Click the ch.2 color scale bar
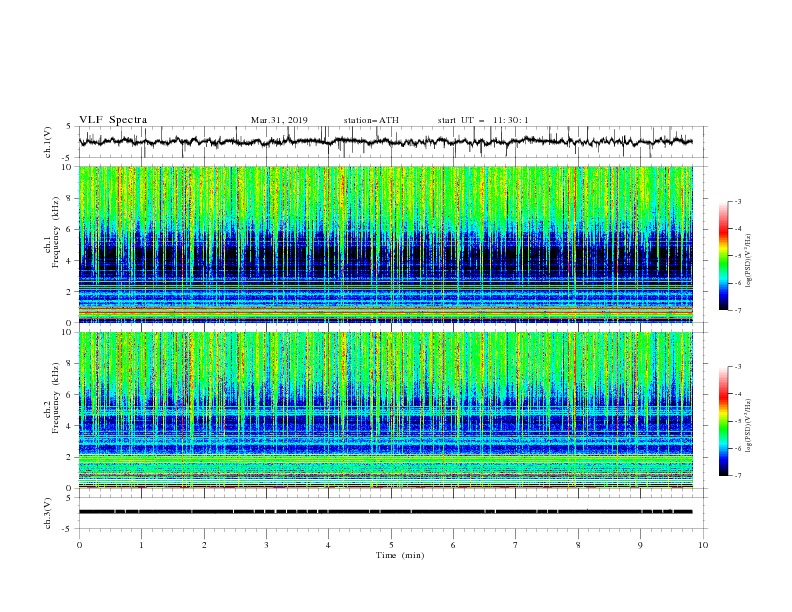This screenshot has height=612, width=792. coord(723,421)
